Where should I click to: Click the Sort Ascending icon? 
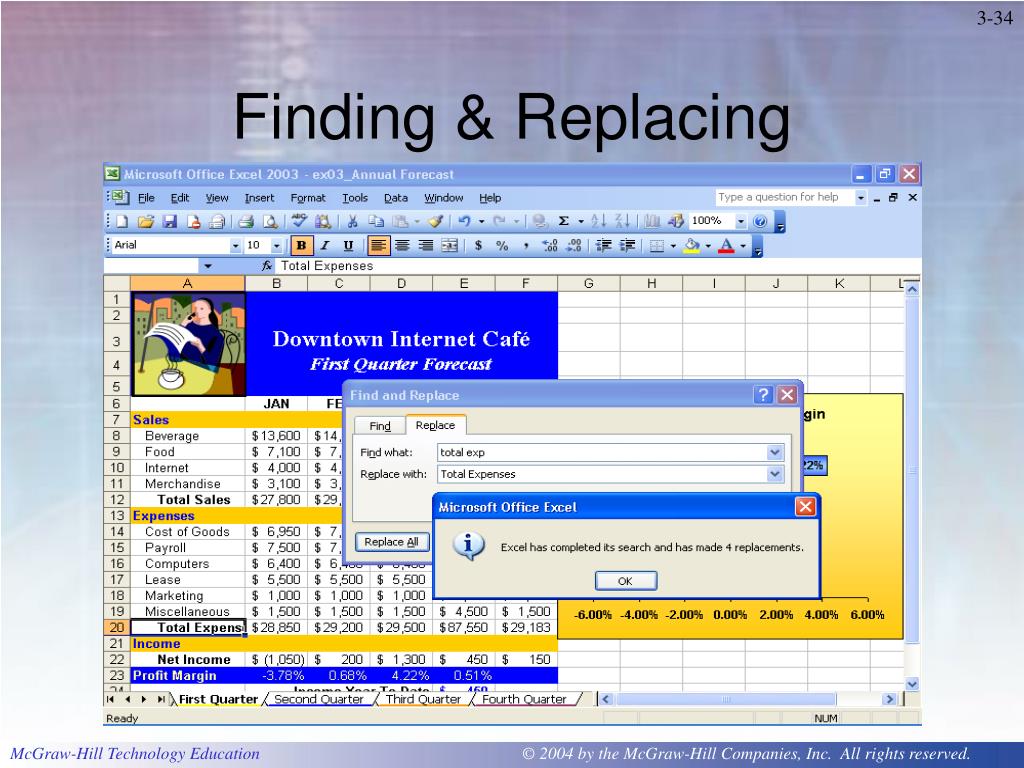pyautogui.click(x=598, y=222)
